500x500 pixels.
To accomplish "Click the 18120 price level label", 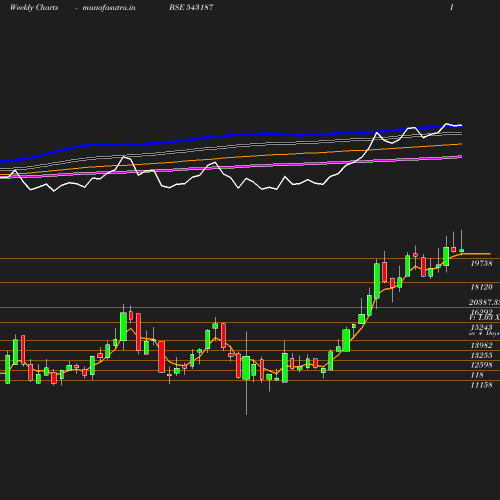I will (x=481, y=287).
